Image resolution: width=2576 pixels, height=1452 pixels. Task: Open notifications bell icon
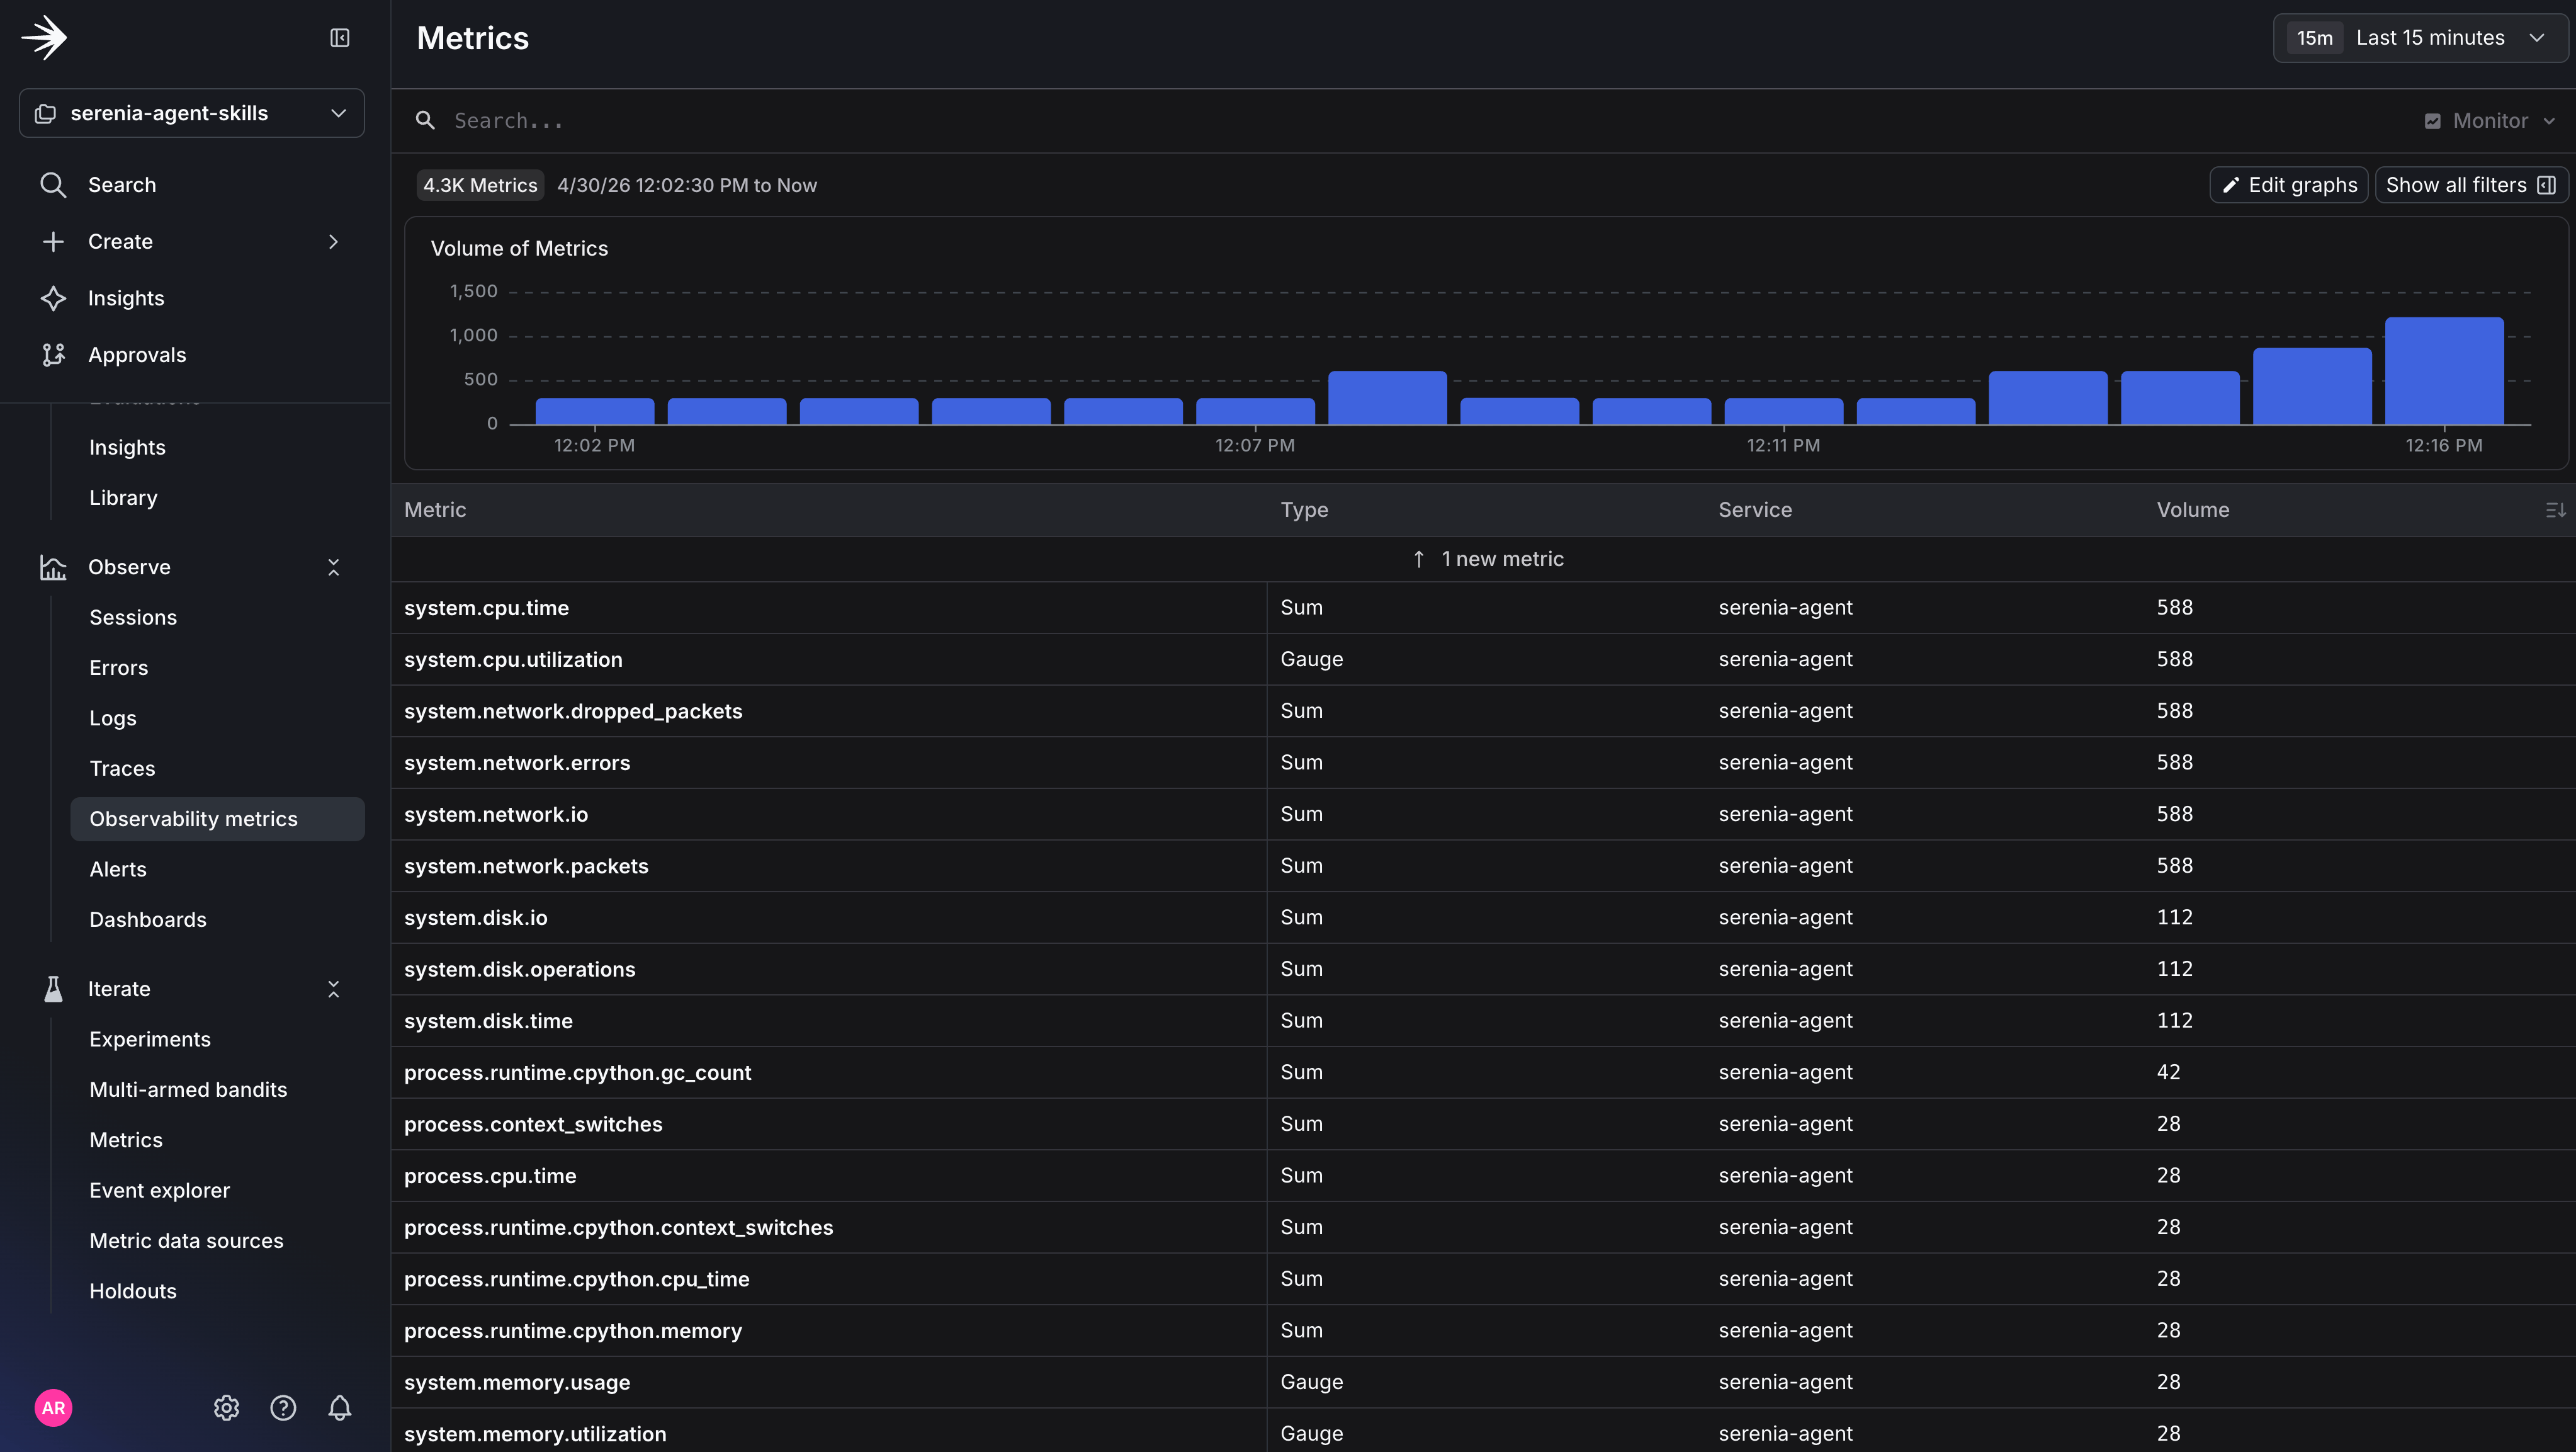(x=340, y=1408)
